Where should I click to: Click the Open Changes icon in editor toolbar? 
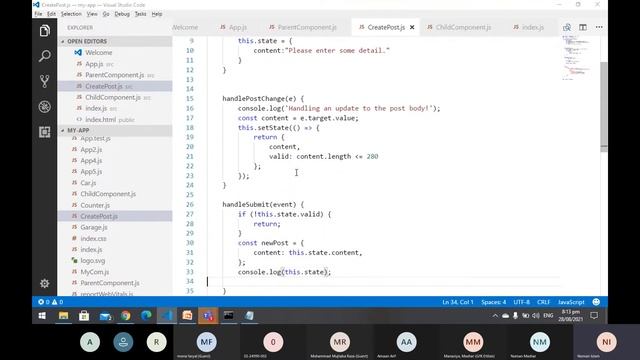[x=567, y=27]
